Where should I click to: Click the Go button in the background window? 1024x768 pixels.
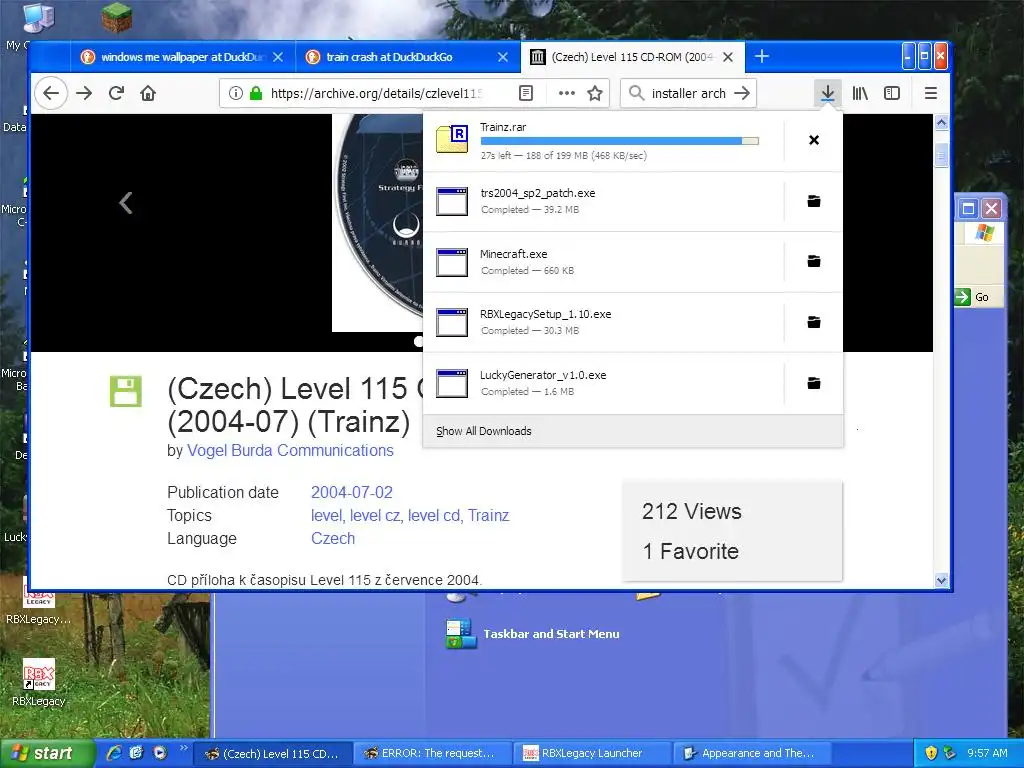[974, 297]
